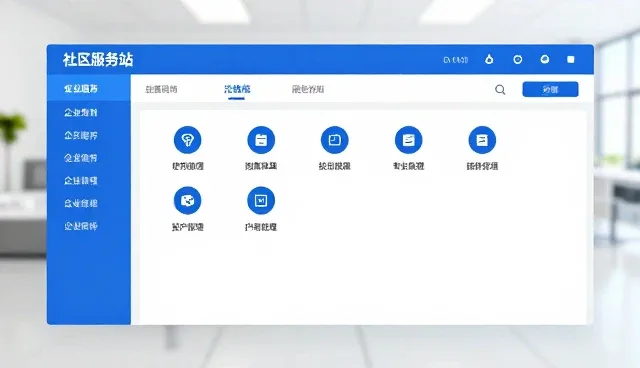640x368 pixels.
Task: Click the white square icon in the header
Action: point(571,60)
